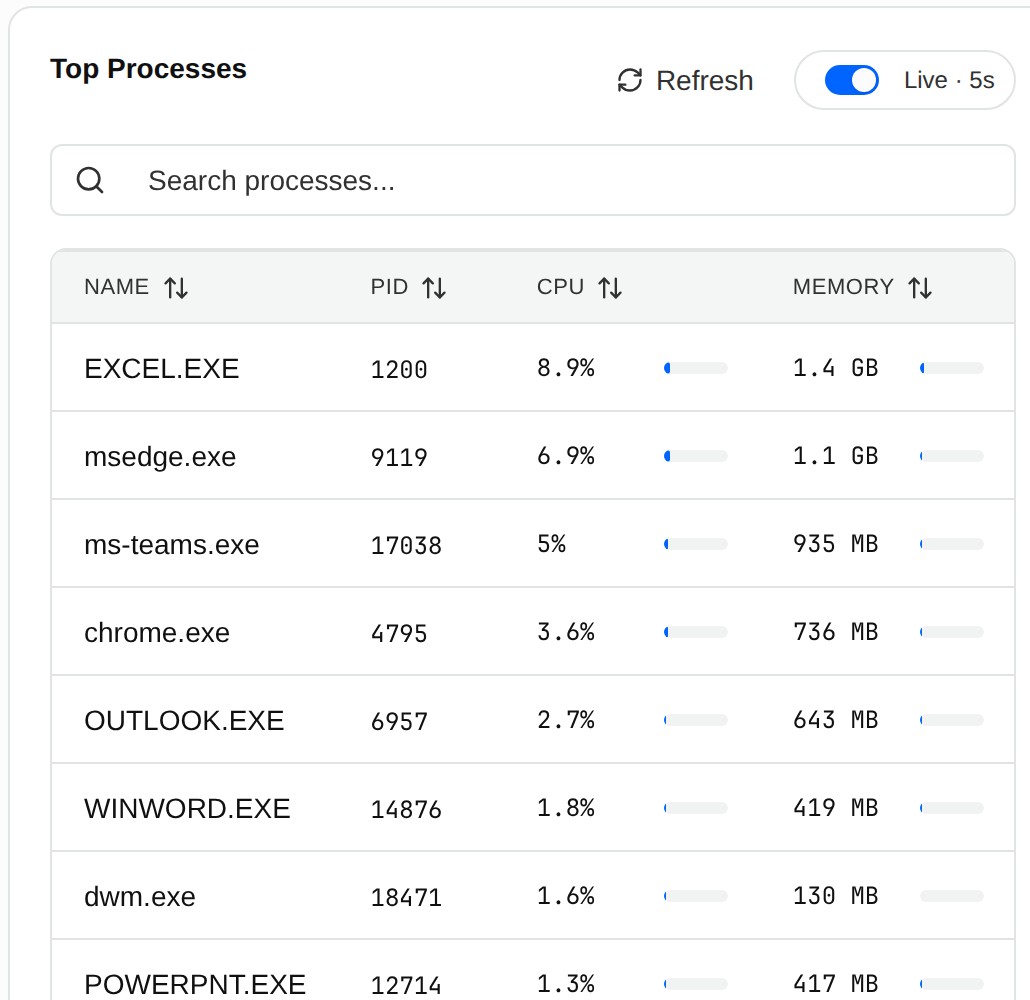Click the MEMORY column header label
Image resolution: width=1030 pixels, height=1000 pixels.
[x=843, y=287]
